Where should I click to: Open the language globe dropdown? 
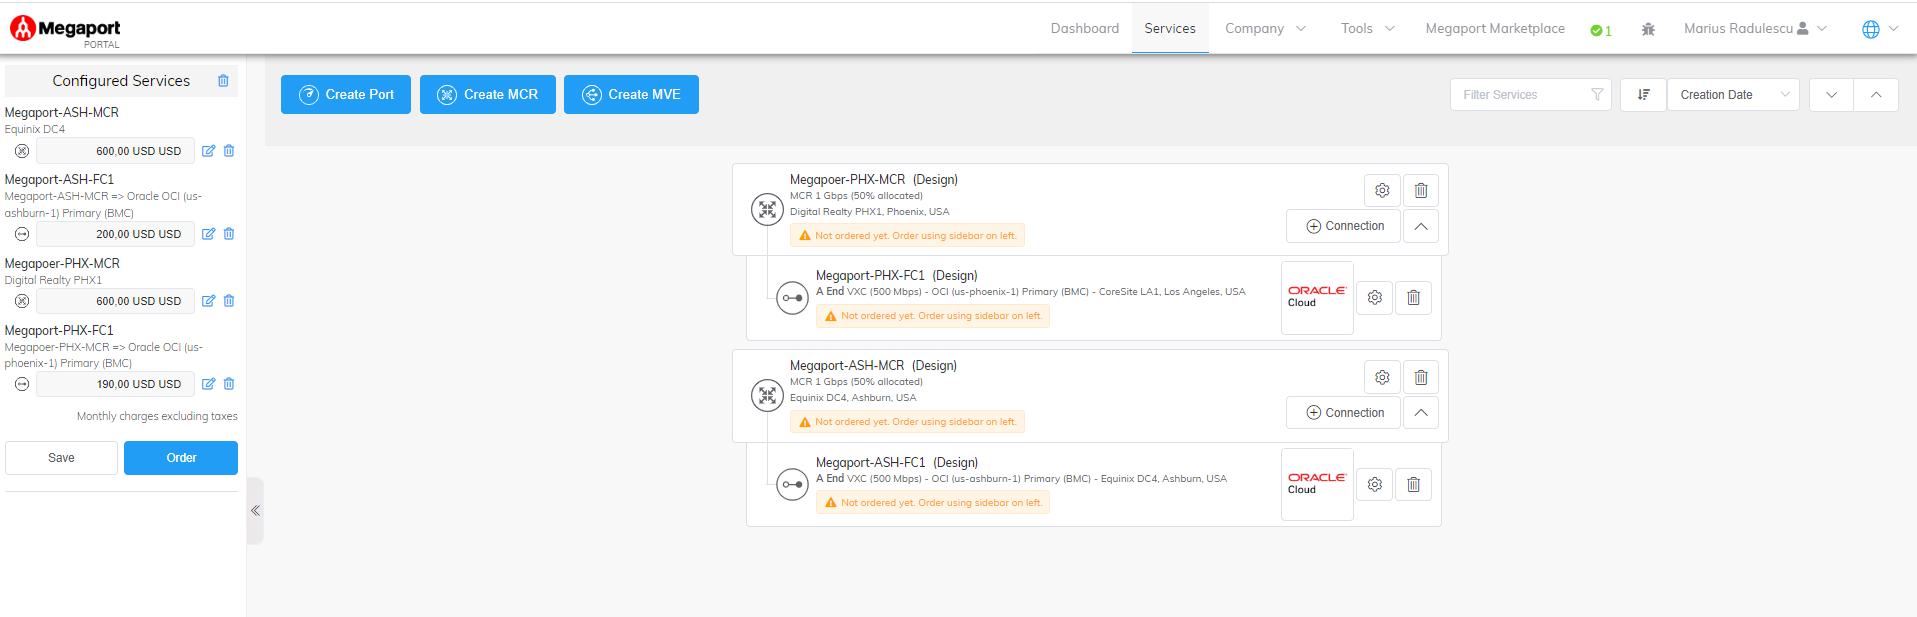click(1879, 29)
